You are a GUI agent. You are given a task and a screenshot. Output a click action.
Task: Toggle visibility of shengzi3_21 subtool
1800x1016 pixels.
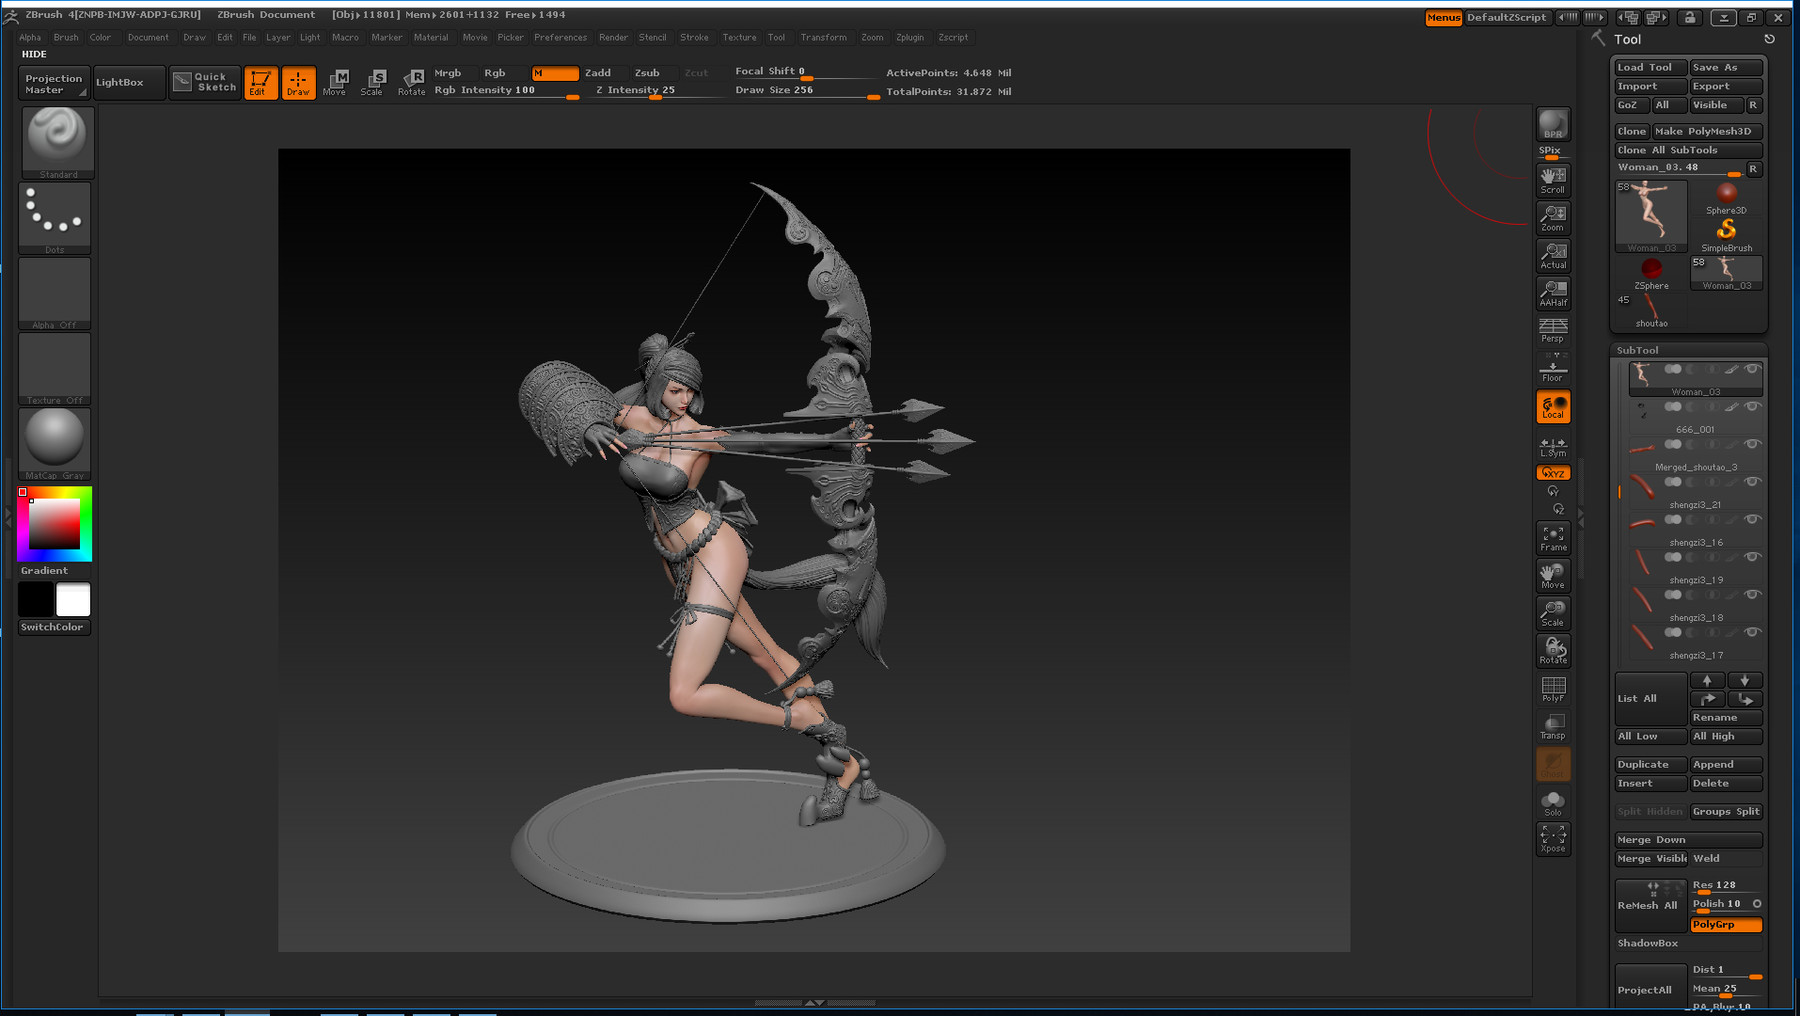click(x=1752, y=482)
